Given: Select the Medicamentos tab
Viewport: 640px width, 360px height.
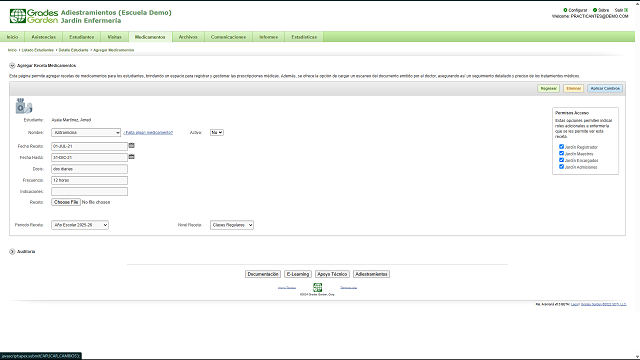Looking at the screenshot, I should click(x=150, y=37).
